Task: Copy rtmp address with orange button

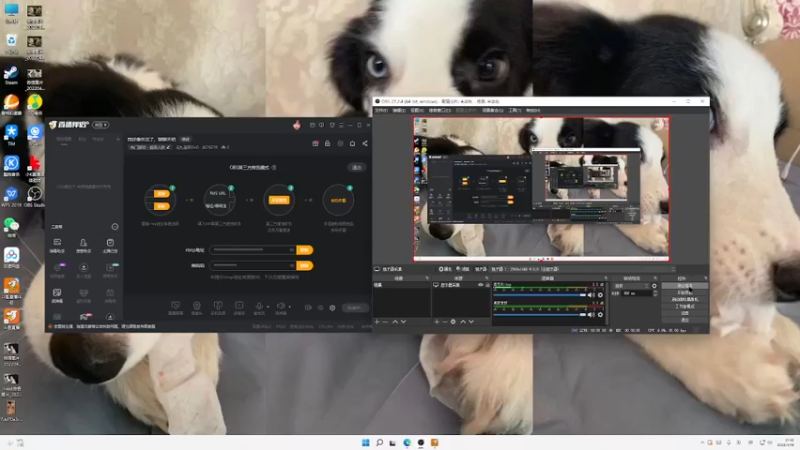Action: tap(305, 250)
